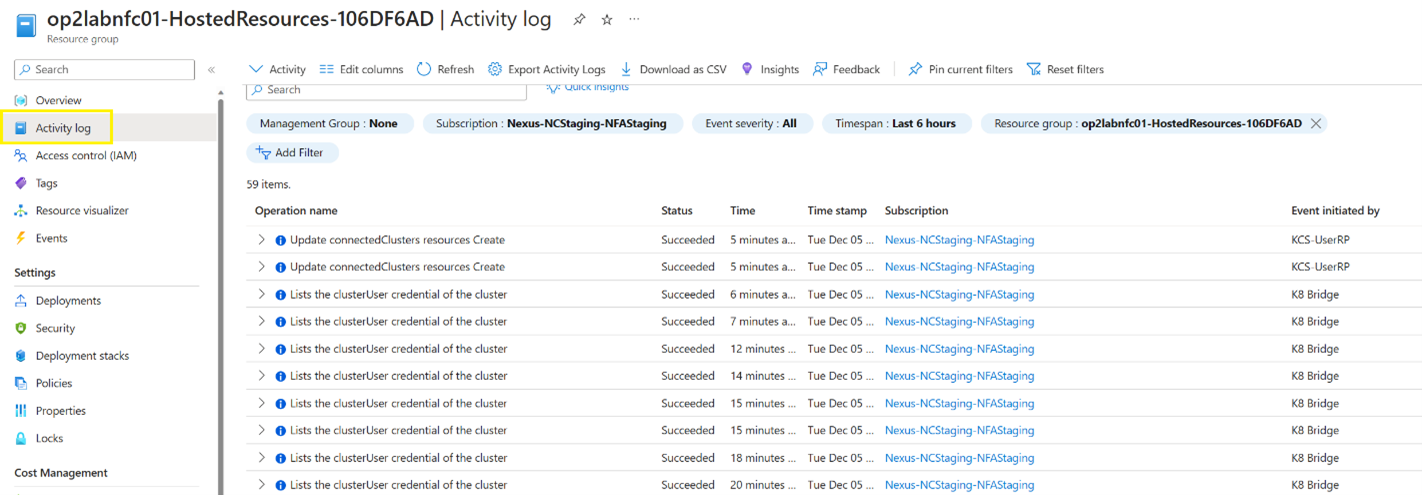Click the Locks padlock icon

(21, 438)
